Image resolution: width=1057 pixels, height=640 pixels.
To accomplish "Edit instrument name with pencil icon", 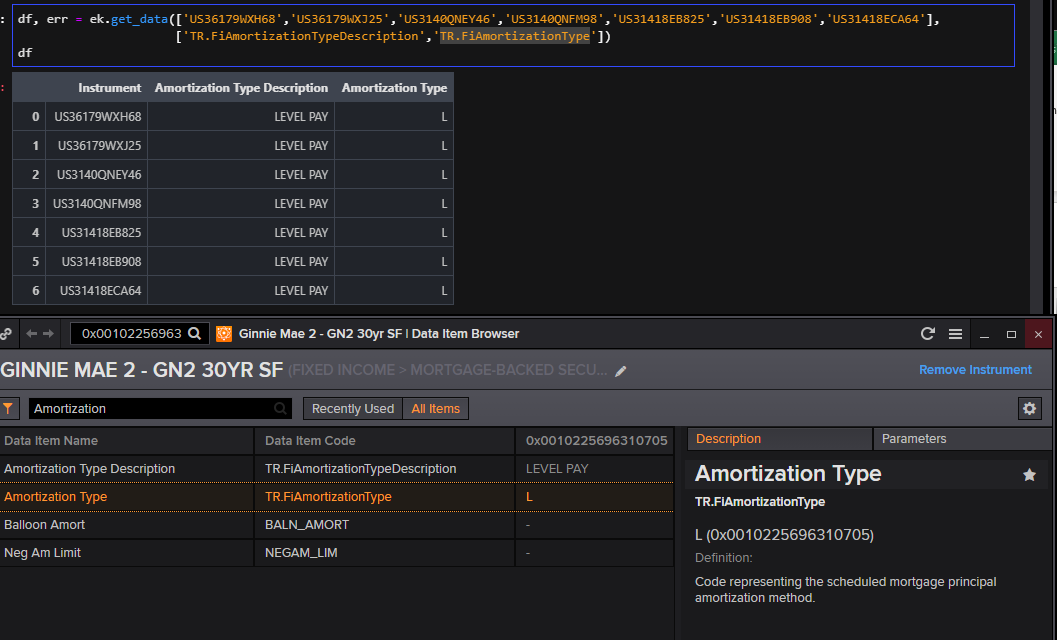I will tap(621, 371).
